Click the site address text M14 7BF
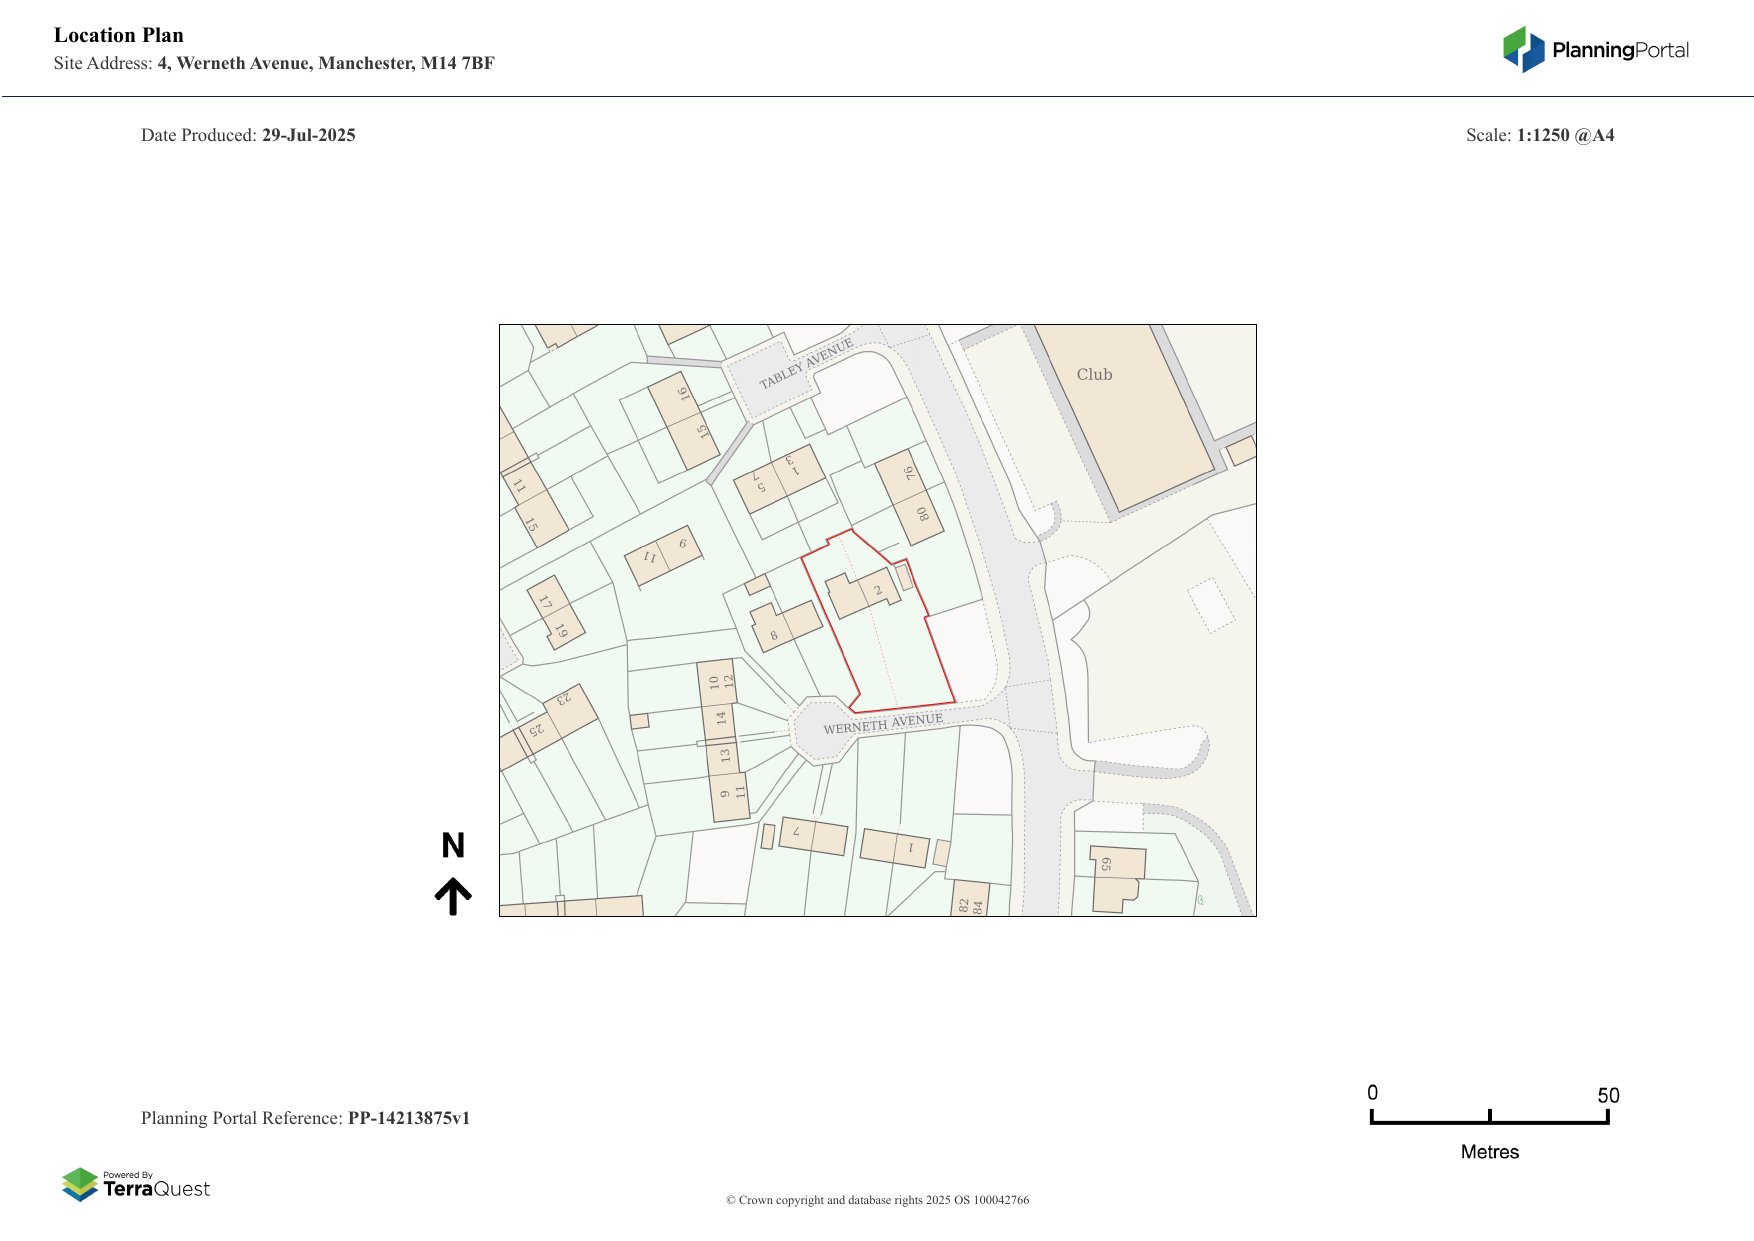1754x1241 pixels. pyautogui.click(x=457, y=63)
